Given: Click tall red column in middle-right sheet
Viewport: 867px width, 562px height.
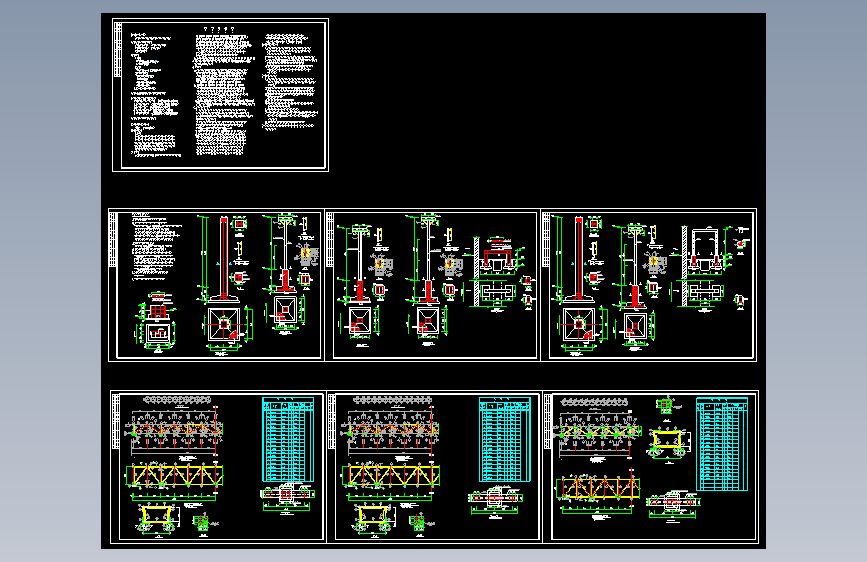Looking at the screenshot, I should coord(578,258).
